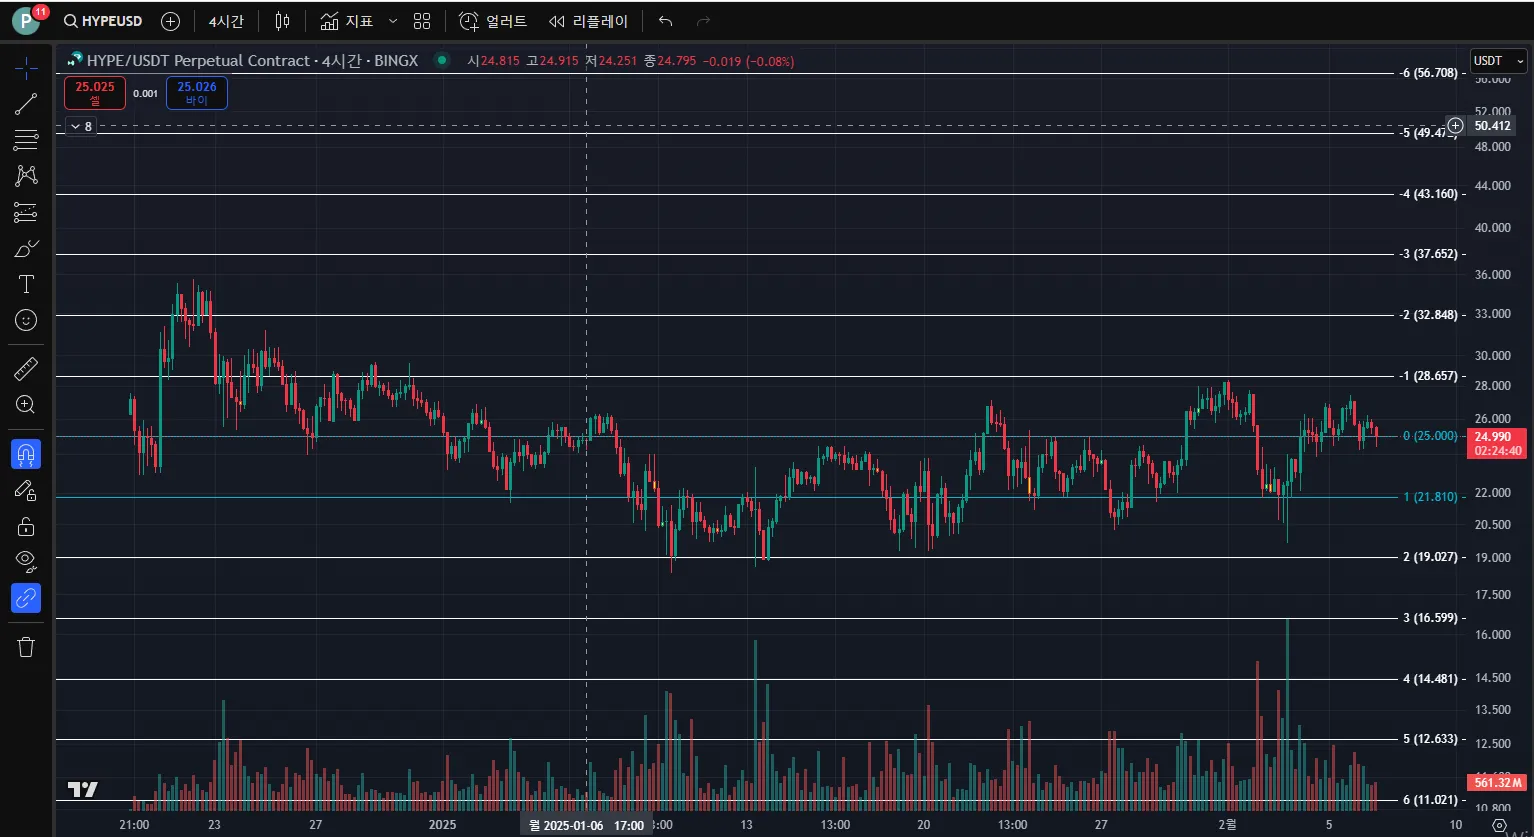This screenshot has width=1534, height=837.
Task: Select the -2 (32.848) level label
Action: (x=1429, y=315)
